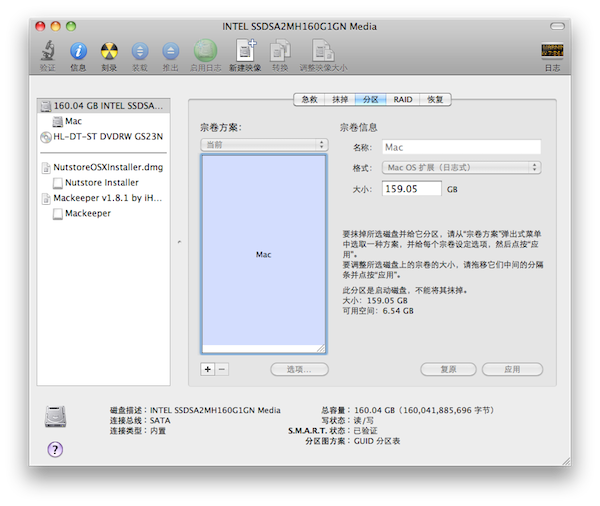The width and height of the screenshot is (600, 506).
Task: Switch to the 抹掉 (Erase) tab
Action: tap(340, 100)
